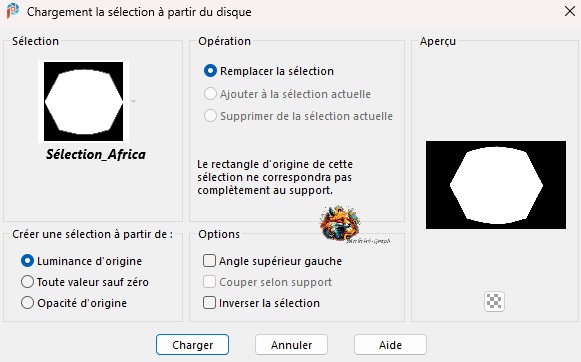This screenshot has width=581, height=362.
Task: Open help with the Aide button
Action: [390, 345]
